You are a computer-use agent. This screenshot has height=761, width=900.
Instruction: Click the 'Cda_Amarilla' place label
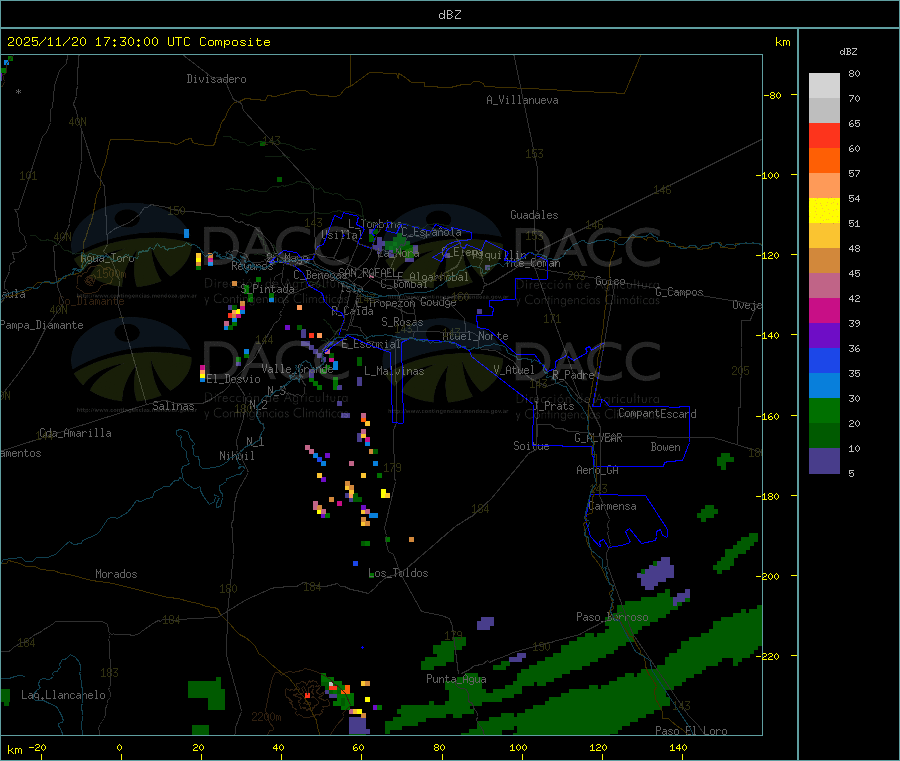point(75,433)
